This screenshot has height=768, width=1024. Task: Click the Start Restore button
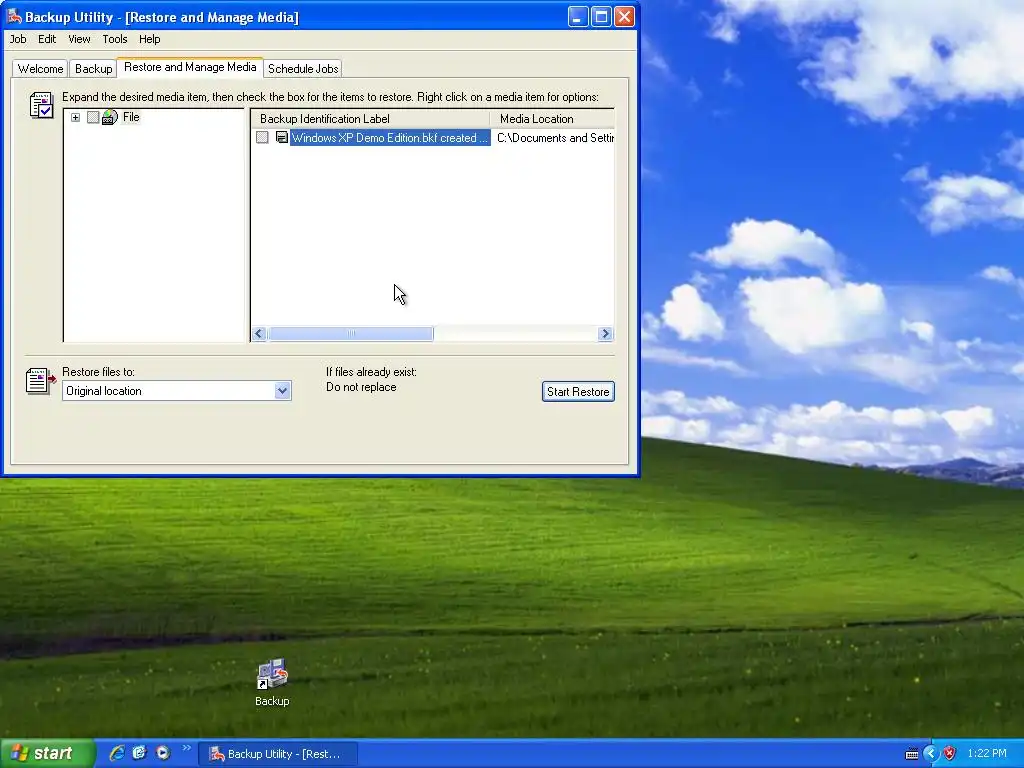coord(578,392)
